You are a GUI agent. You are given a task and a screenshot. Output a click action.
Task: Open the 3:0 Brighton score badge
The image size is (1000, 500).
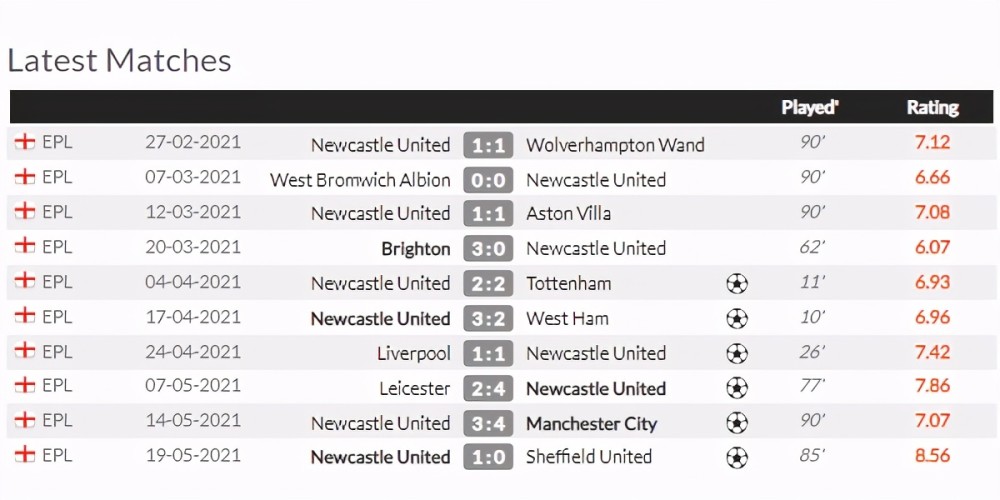[488, 249]
